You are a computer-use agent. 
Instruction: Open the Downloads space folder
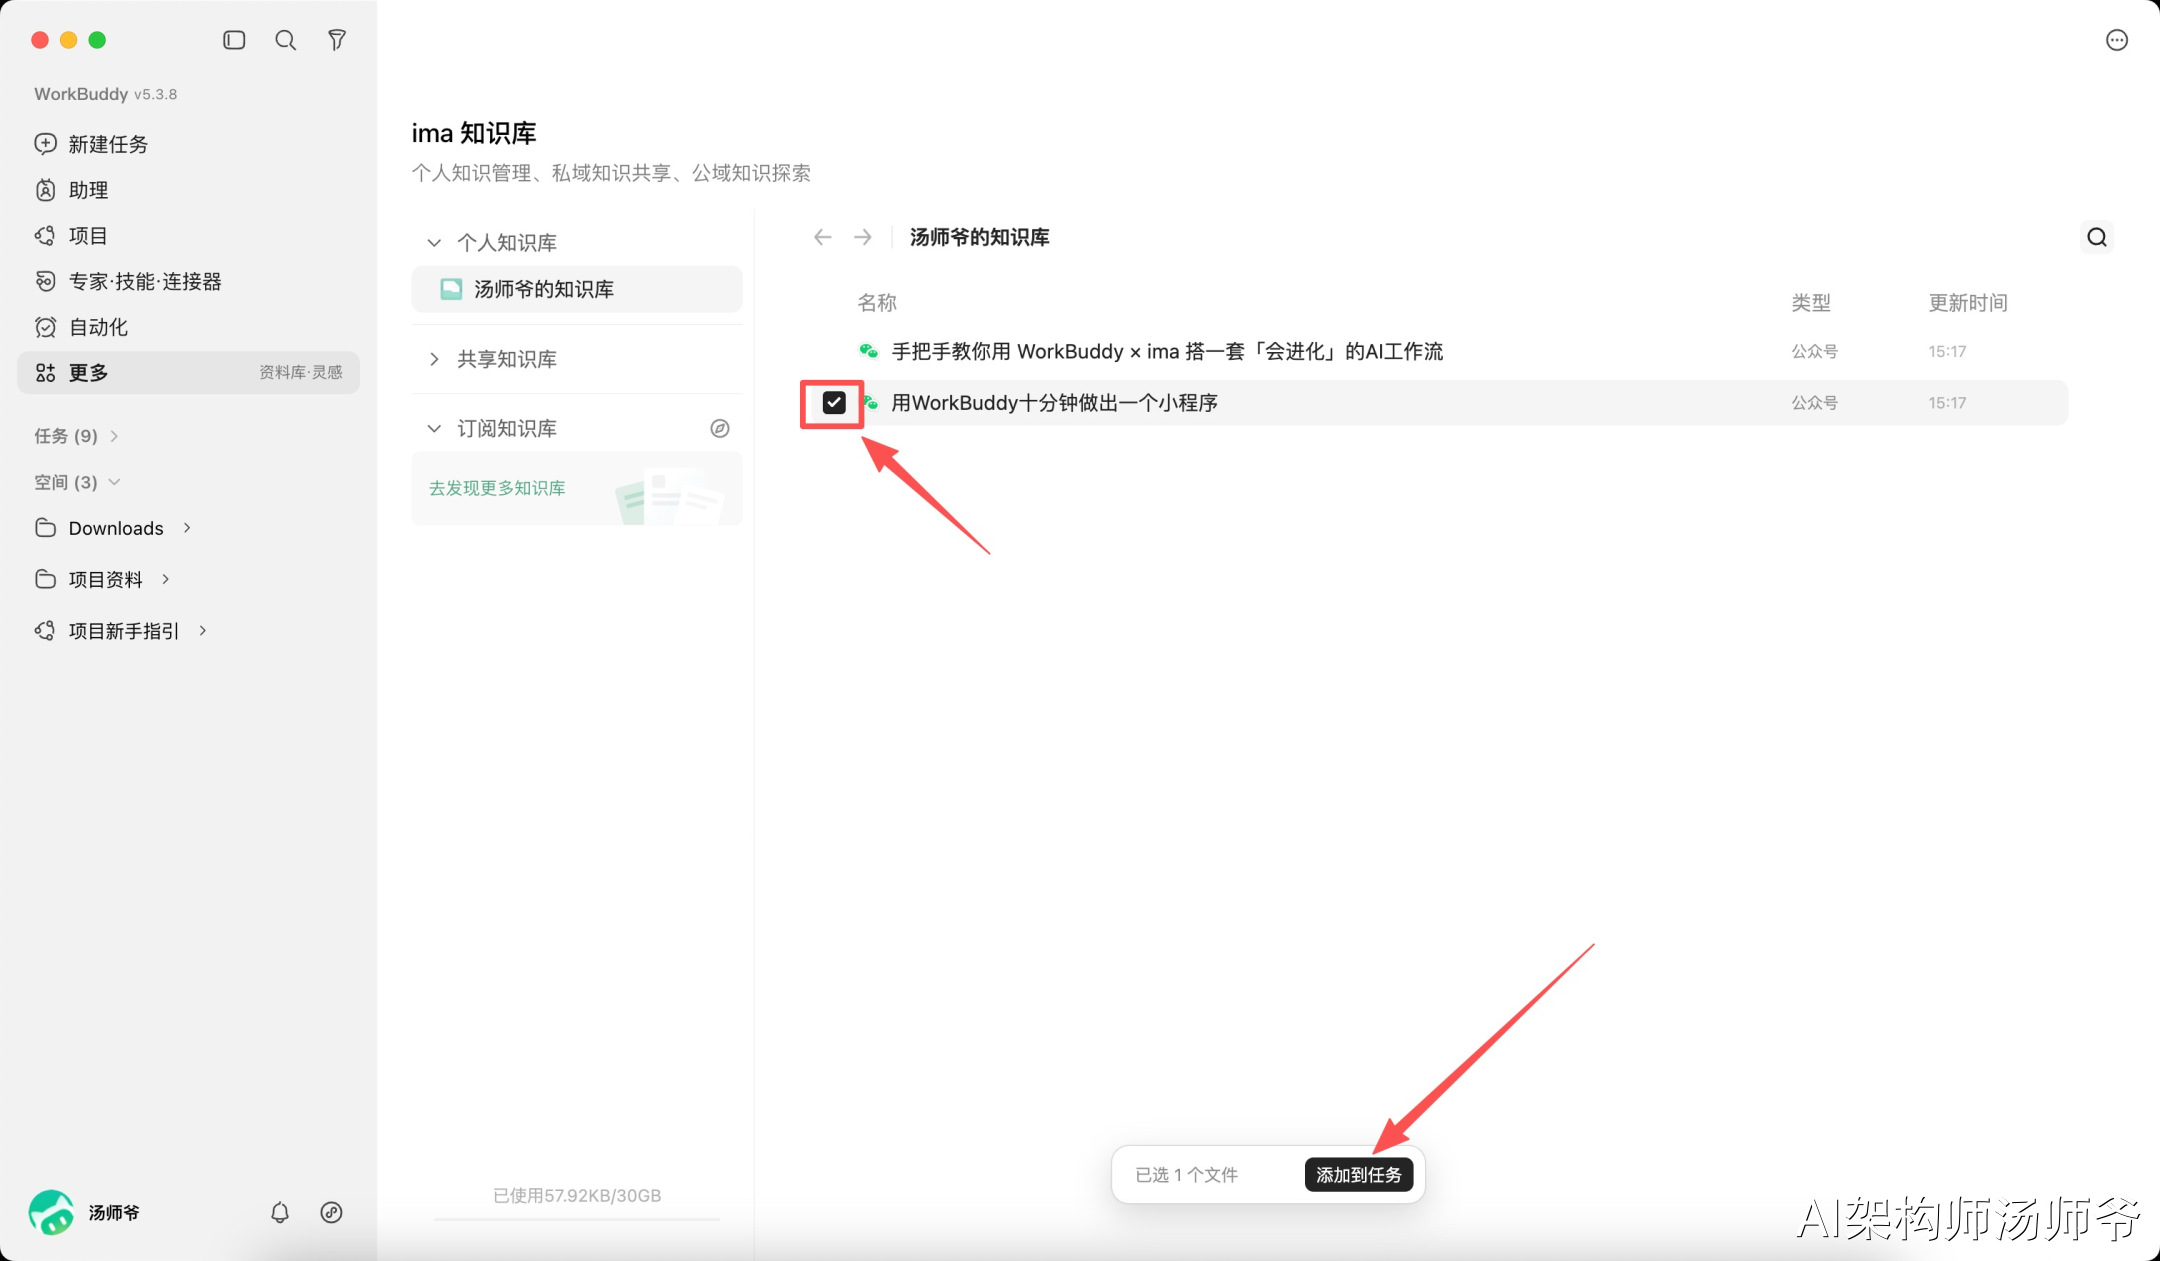115,528
